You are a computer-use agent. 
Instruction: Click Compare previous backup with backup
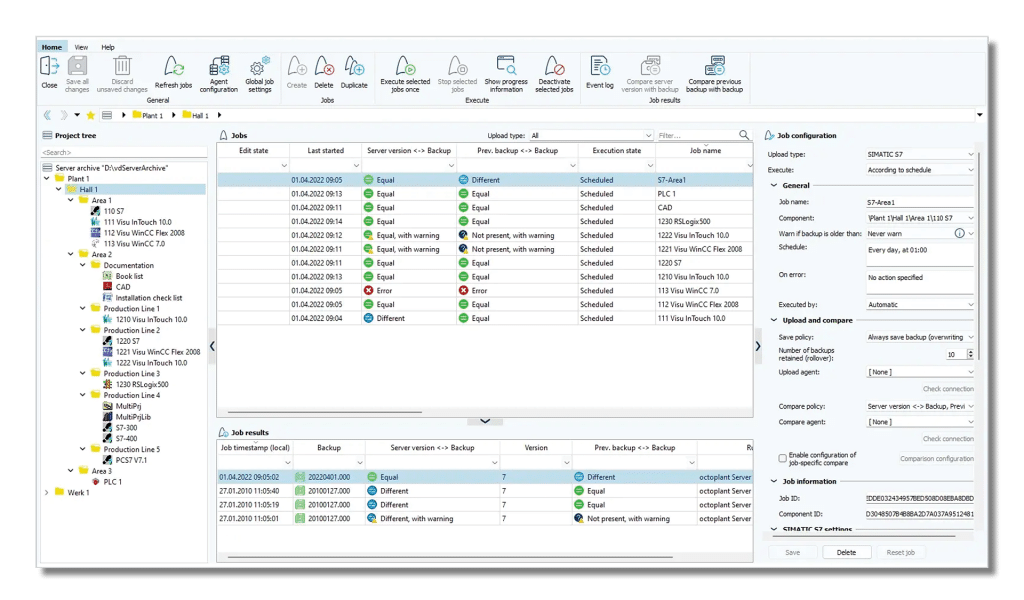point(714,66)
